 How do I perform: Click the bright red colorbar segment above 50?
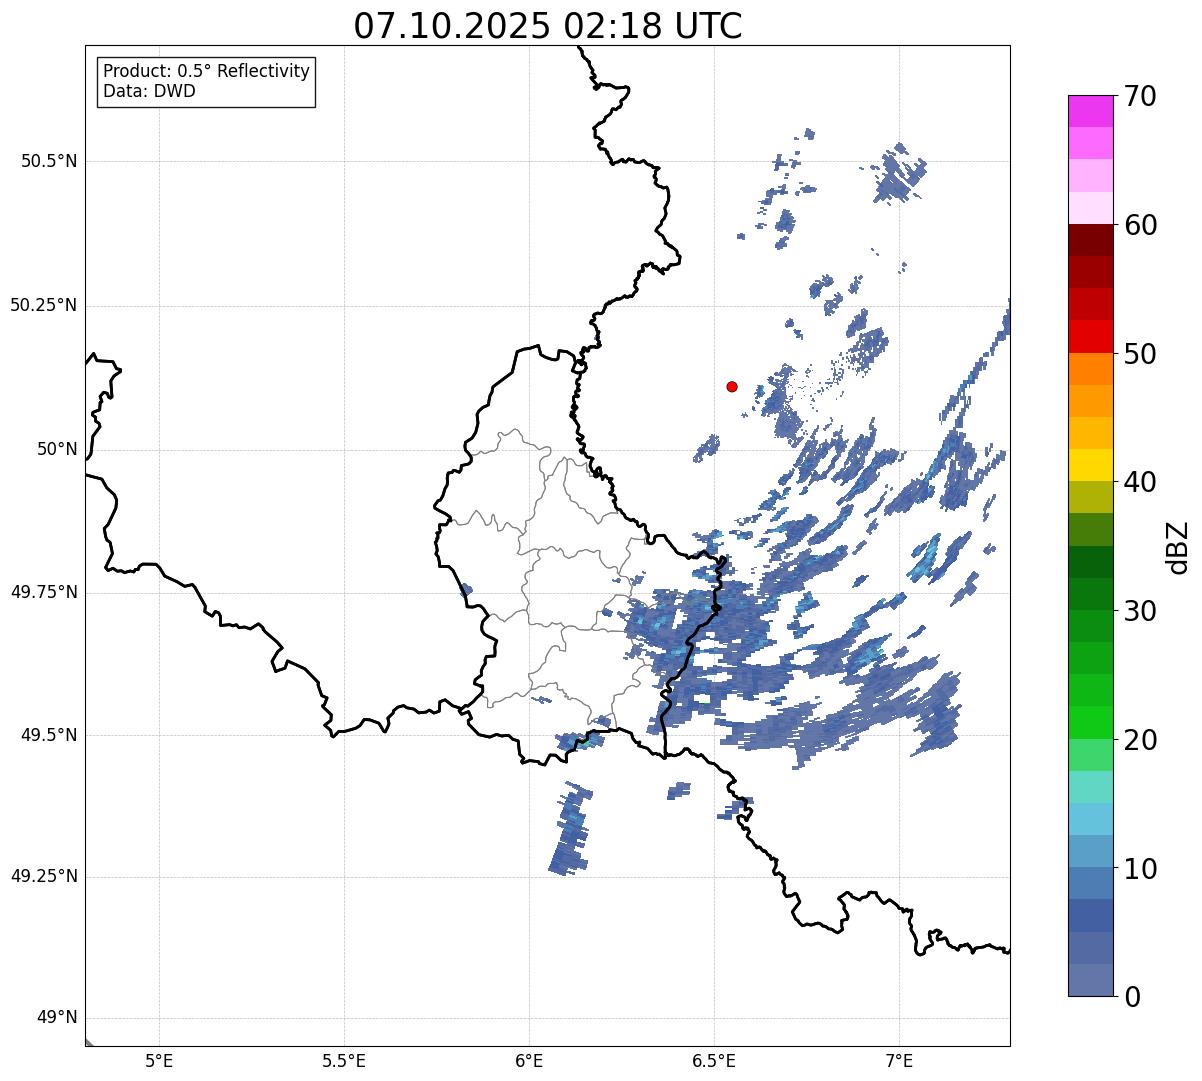pyautogui.click(x=1090, y=336)
